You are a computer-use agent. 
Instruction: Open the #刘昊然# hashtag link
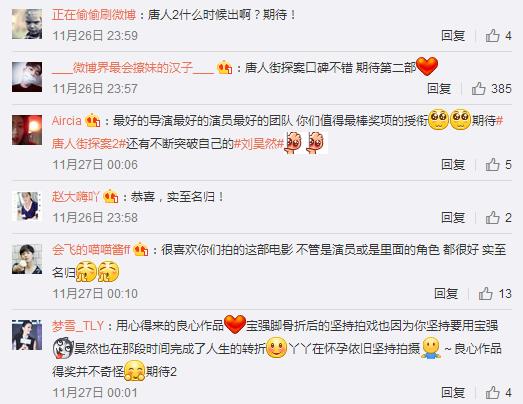pos(259,144)
